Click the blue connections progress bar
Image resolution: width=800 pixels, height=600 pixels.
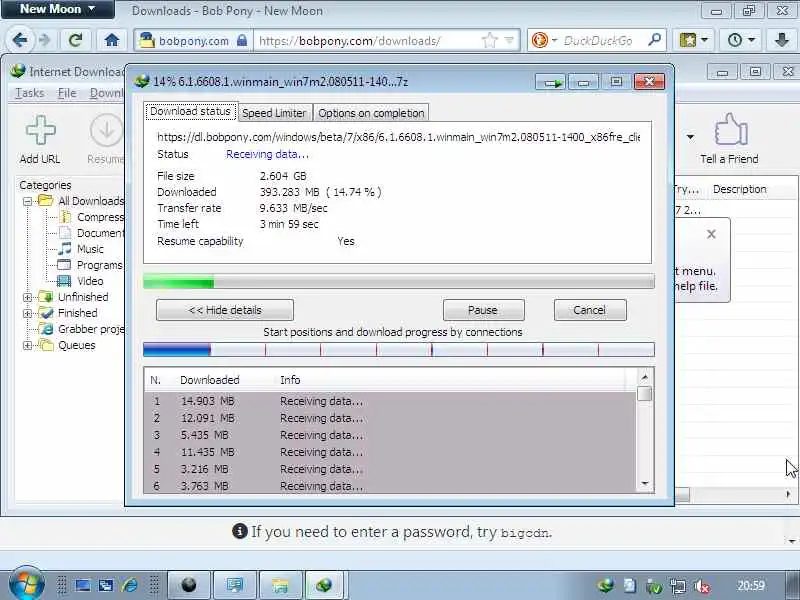(398, 349)
